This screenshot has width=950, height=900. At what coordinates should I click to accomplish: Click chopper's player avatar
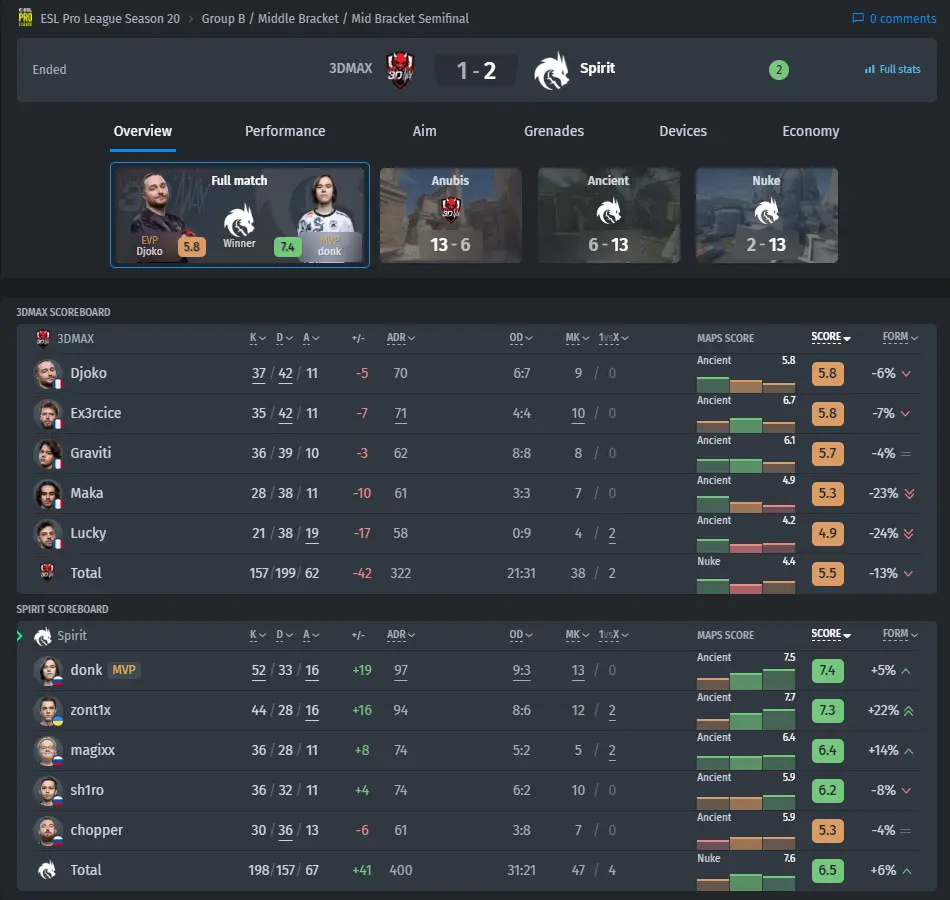[x=48, y=830]
